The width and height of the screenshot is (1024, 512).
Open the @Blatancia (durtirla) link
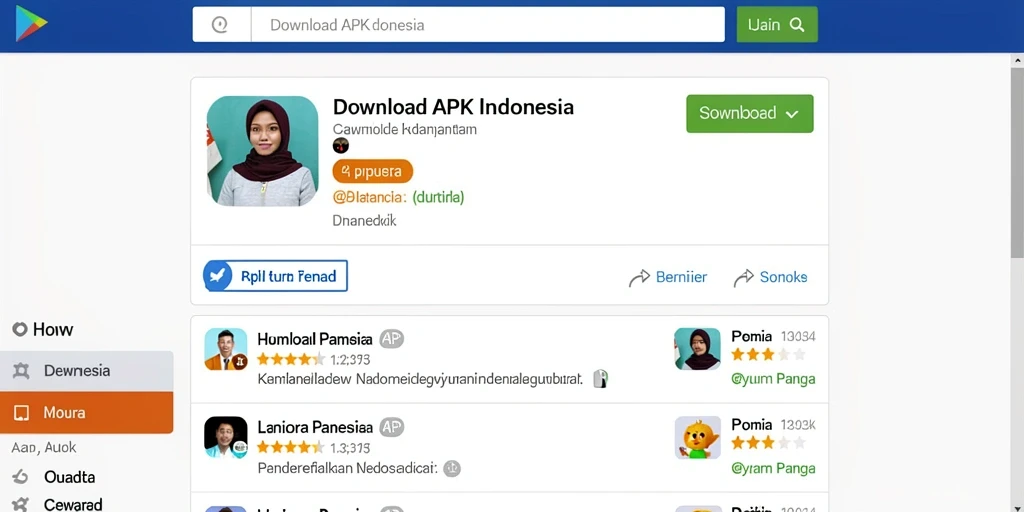tap(398, 197)
